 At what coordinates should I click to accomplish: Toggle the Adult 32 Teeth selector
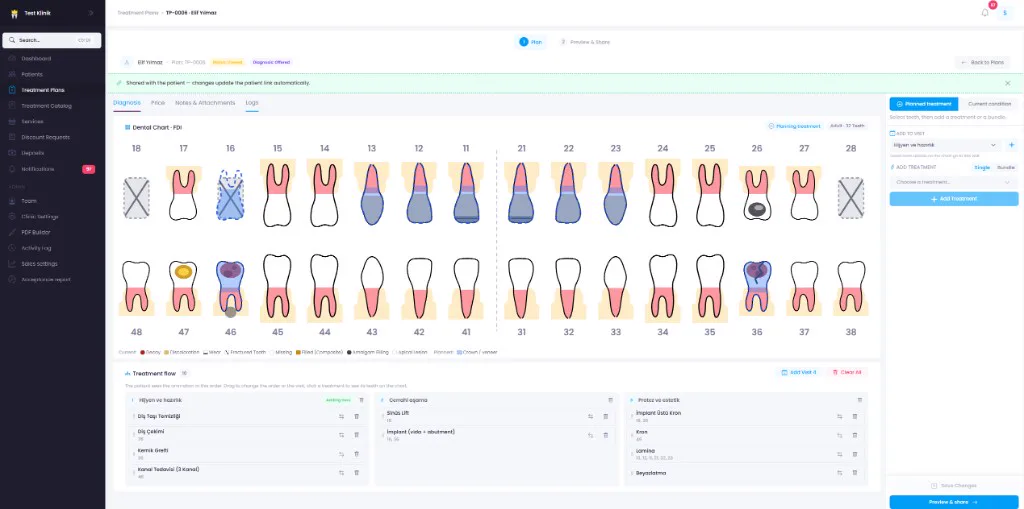(846, 126)
